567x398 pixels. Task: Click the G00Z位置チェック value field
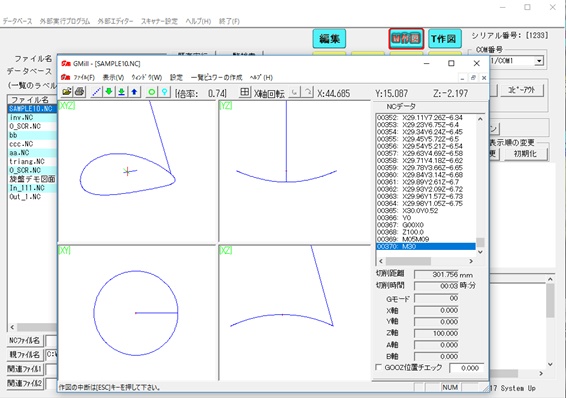click(466, 368)
